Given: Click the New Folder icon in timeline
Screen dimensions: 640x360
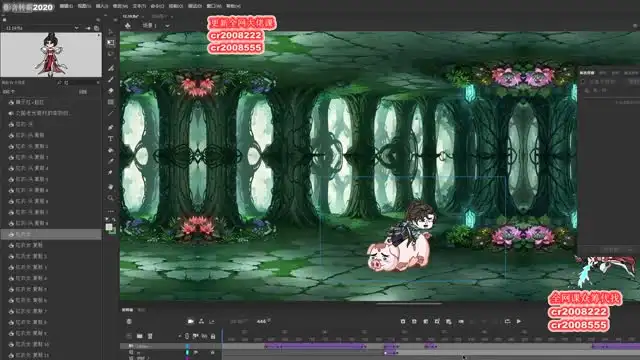Looking at the screenshot, I should coord(140,336).
